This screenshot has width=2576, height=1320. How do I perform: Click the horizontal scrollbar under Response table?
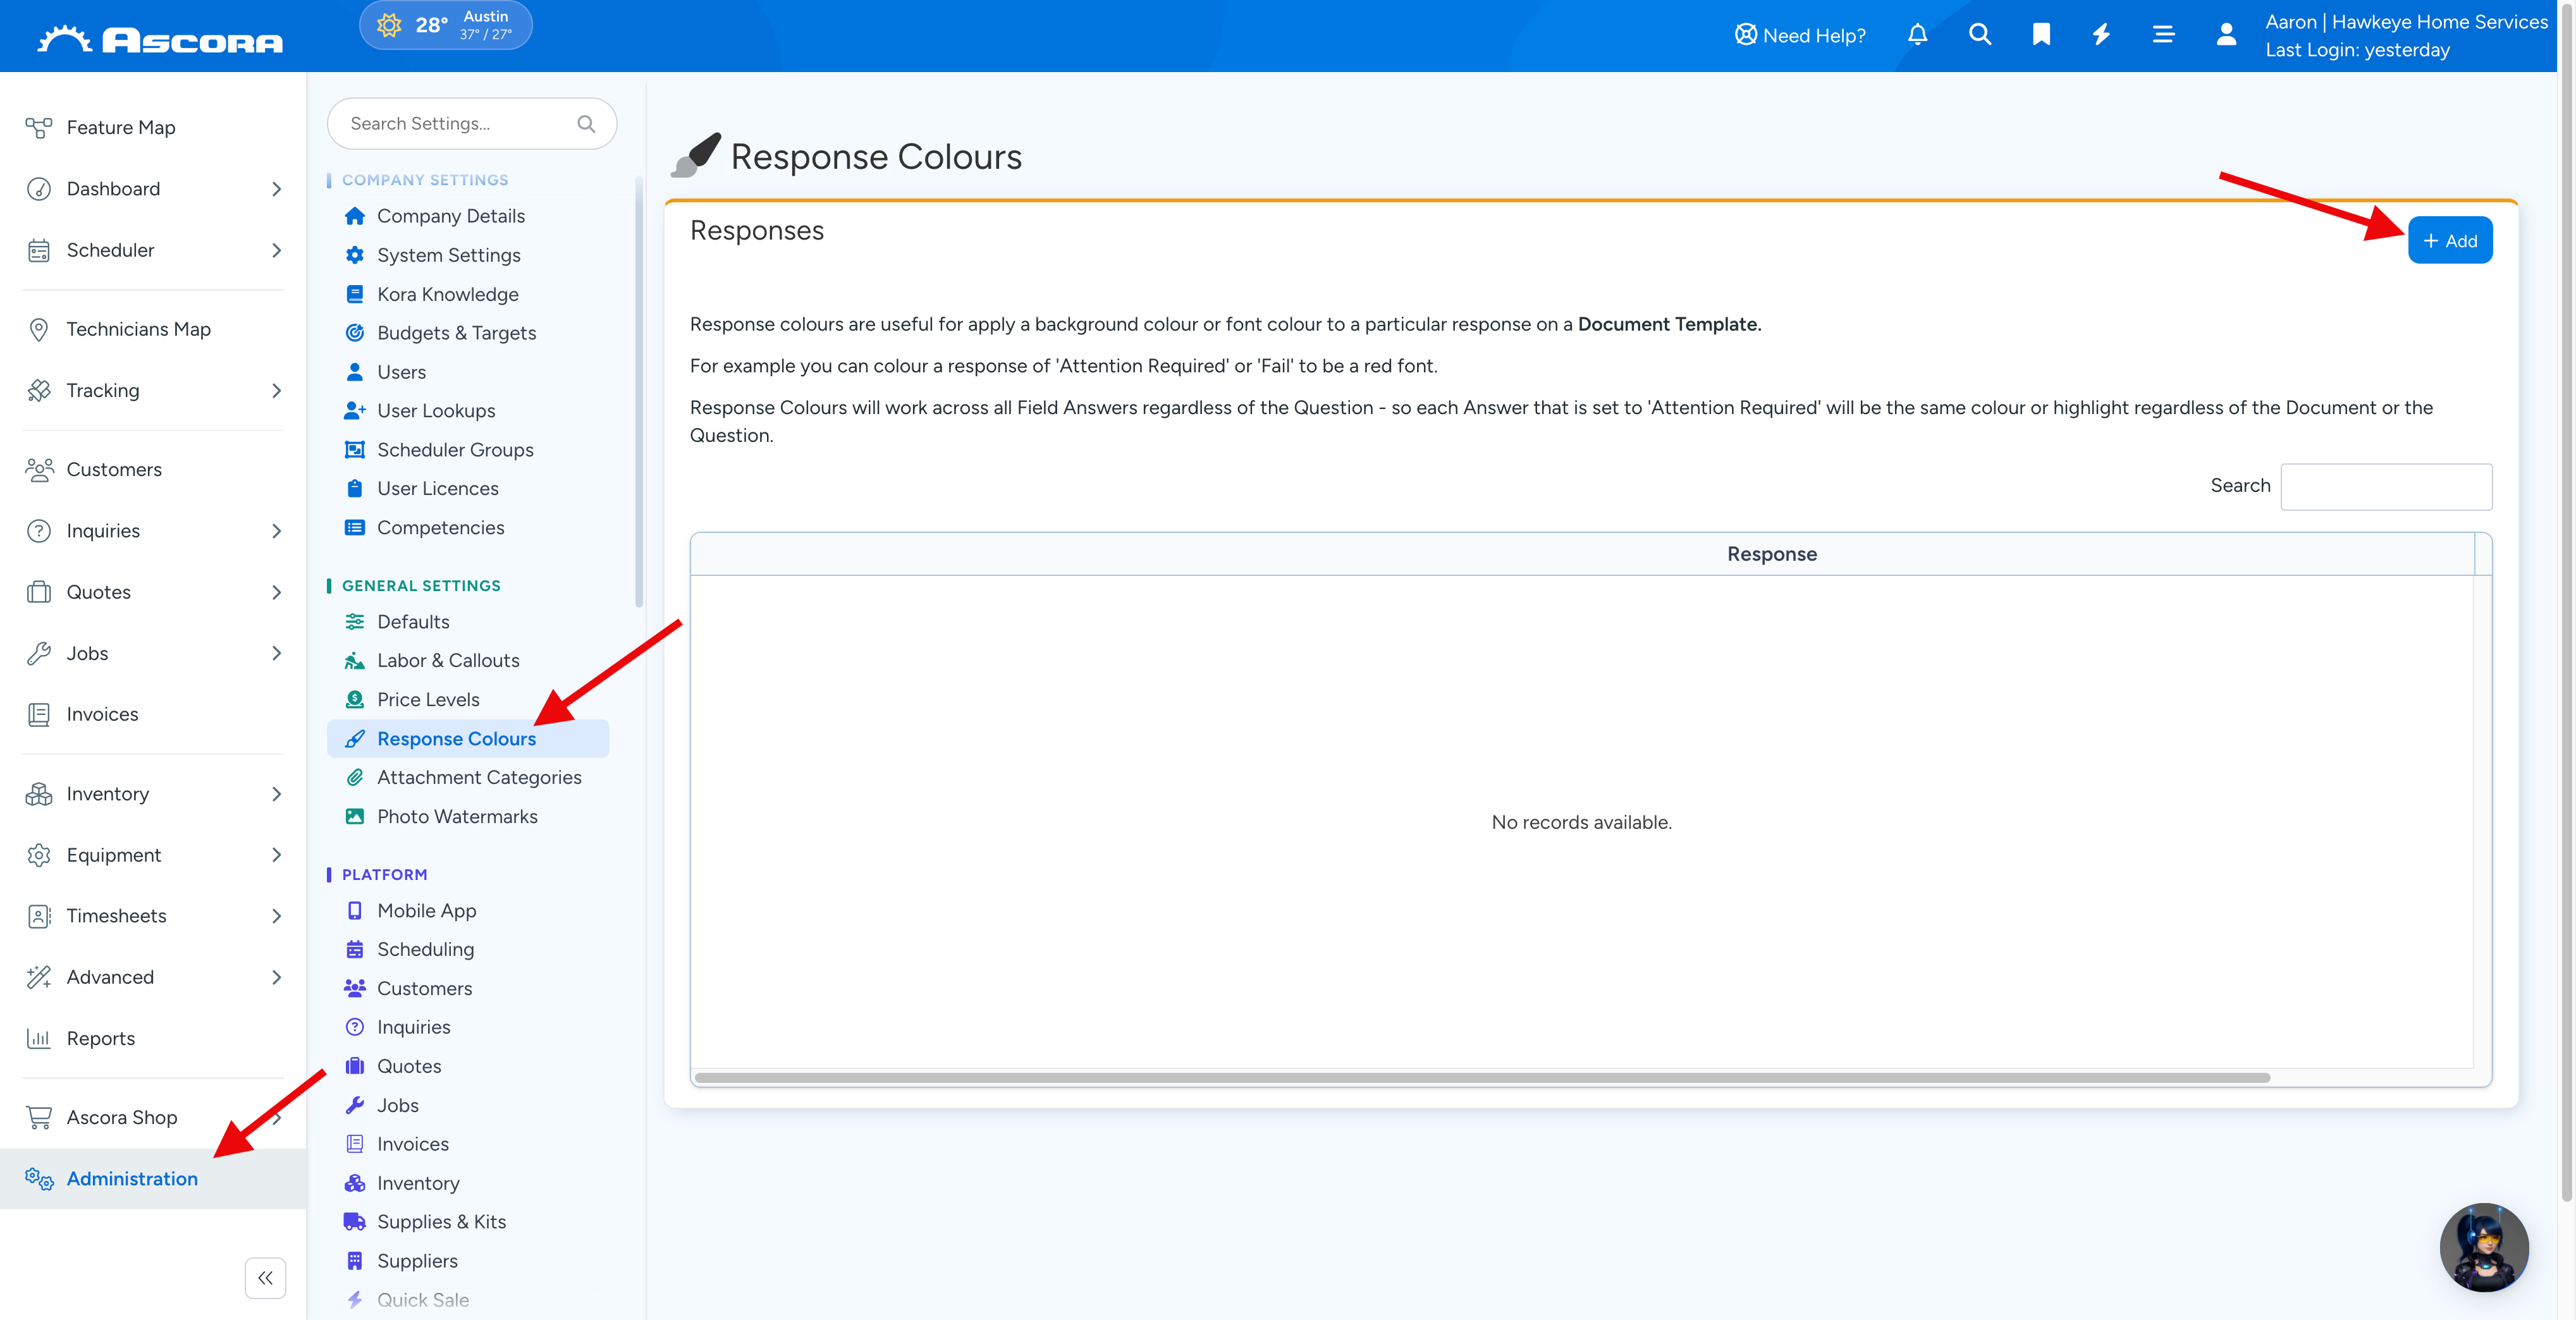[1482, 1078]
